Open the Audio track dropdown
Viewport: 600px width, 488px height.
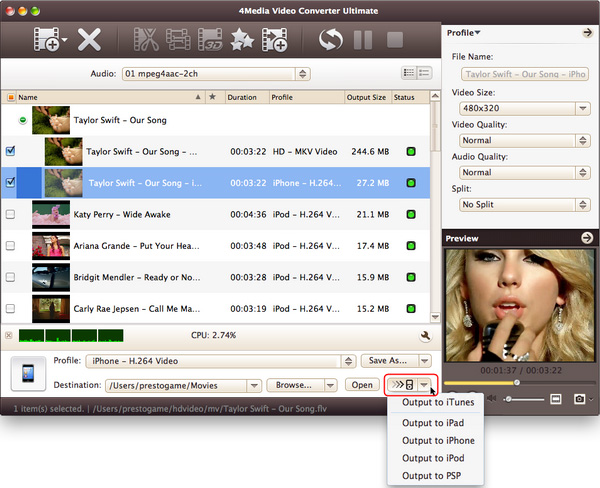pyautogui.click(x=216, y=74)
